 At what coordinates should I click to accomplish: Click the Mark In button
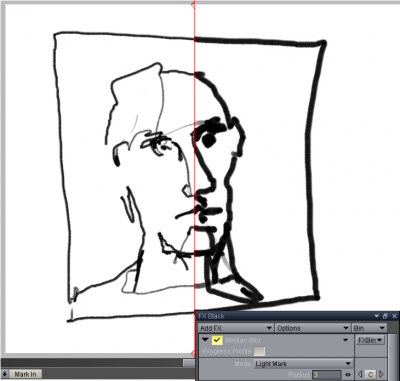pyautogui.click(x=25, y=374)
